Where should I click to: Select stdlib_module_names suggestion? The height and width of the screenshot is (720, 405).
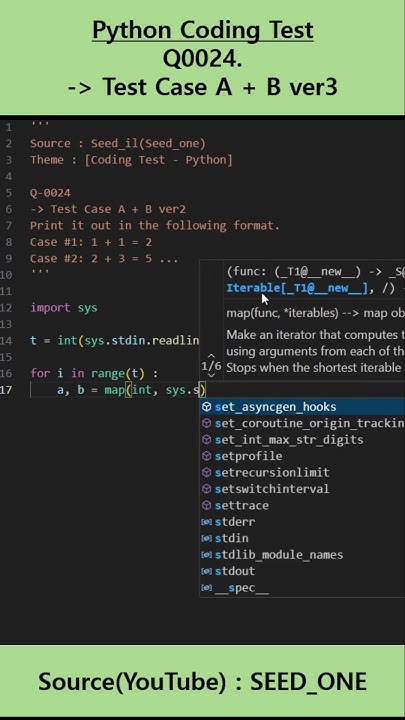(303, 555)
